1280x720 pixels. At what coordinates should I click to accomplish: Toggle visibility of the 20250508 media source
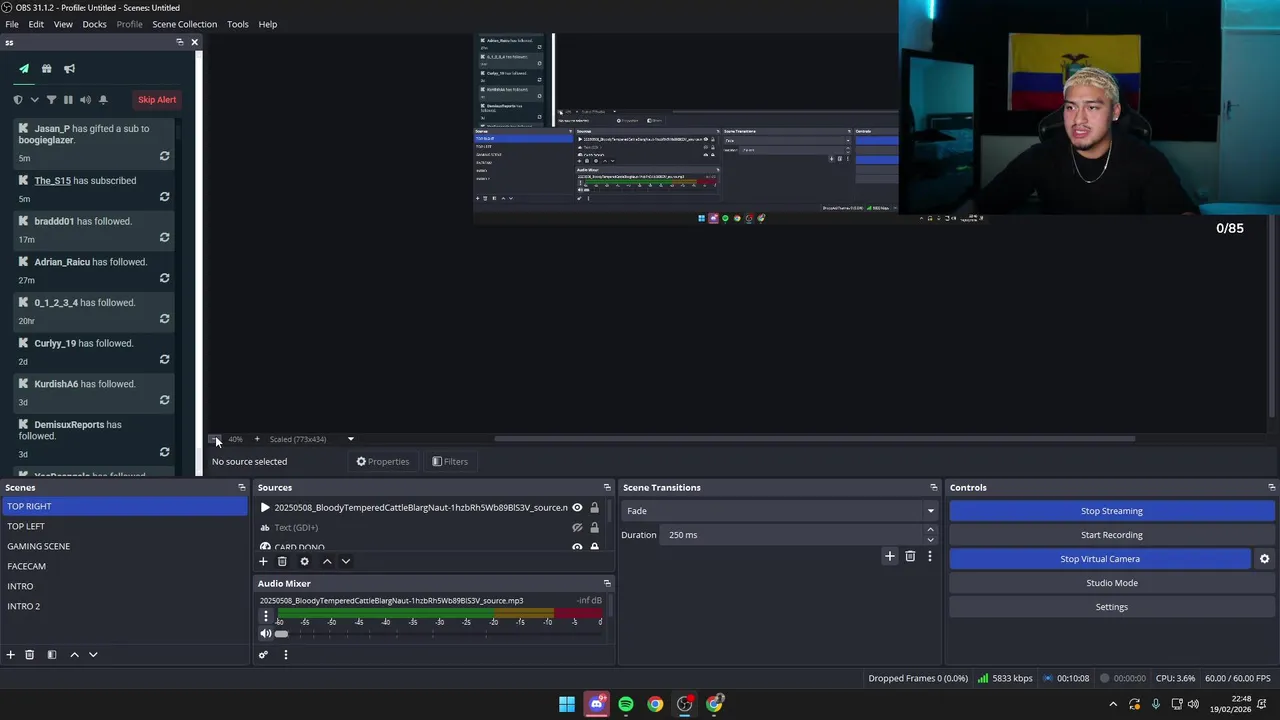coord(577,508)
